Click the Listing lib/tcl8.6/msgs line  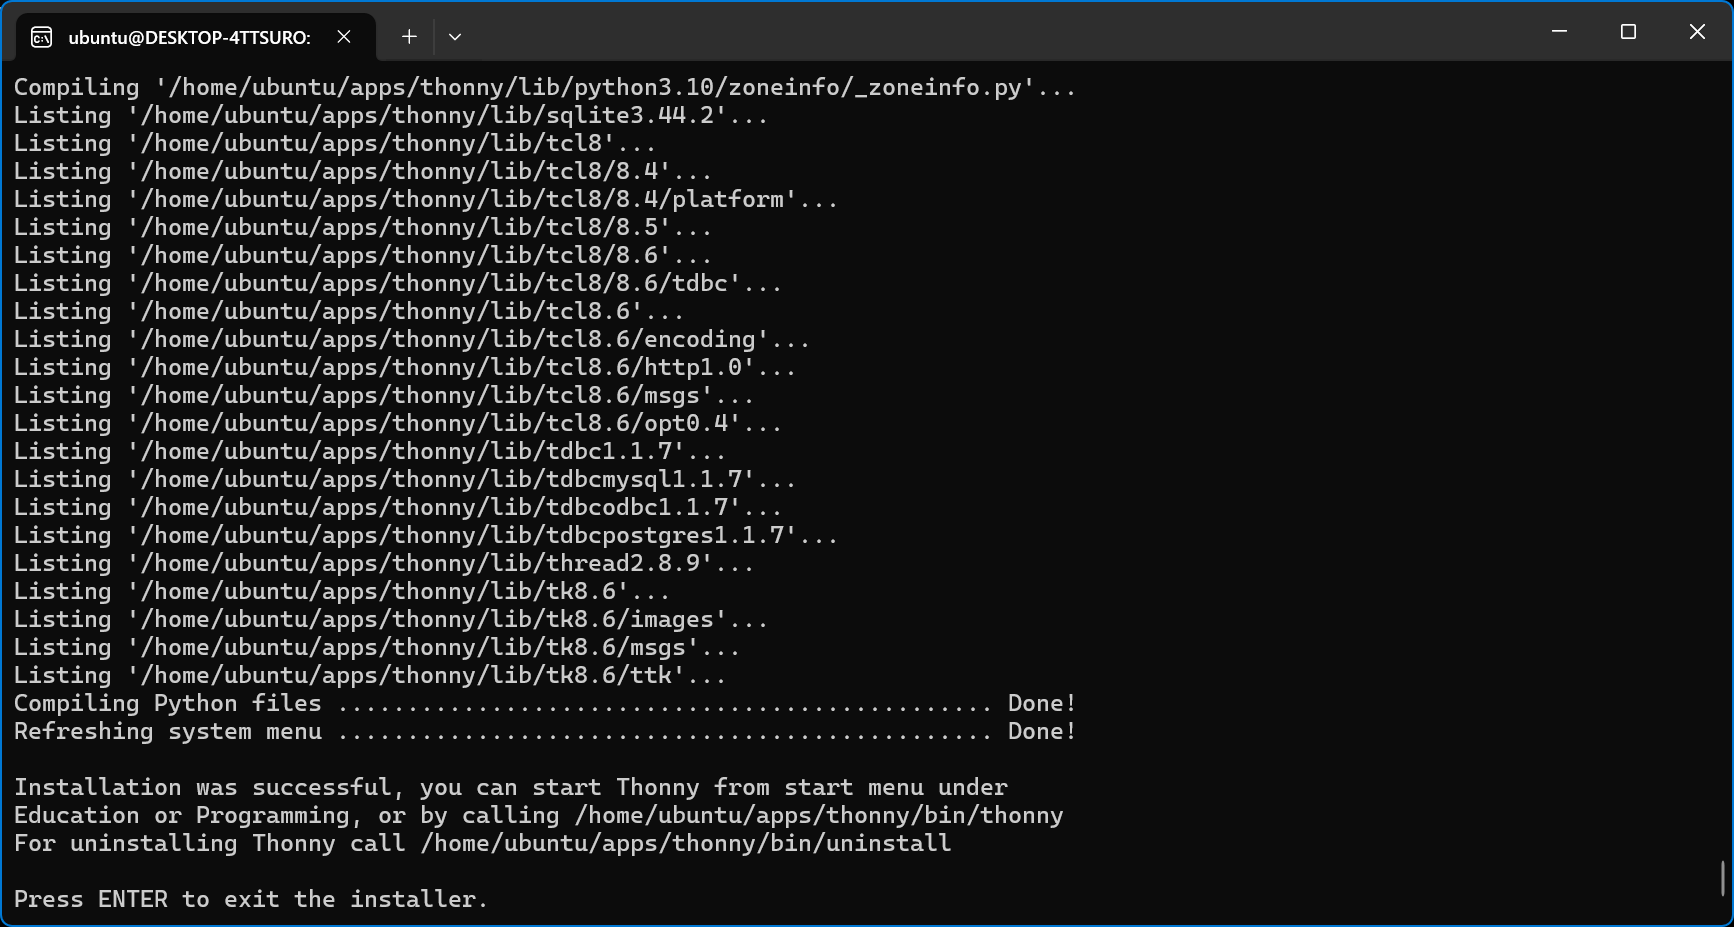384,395
